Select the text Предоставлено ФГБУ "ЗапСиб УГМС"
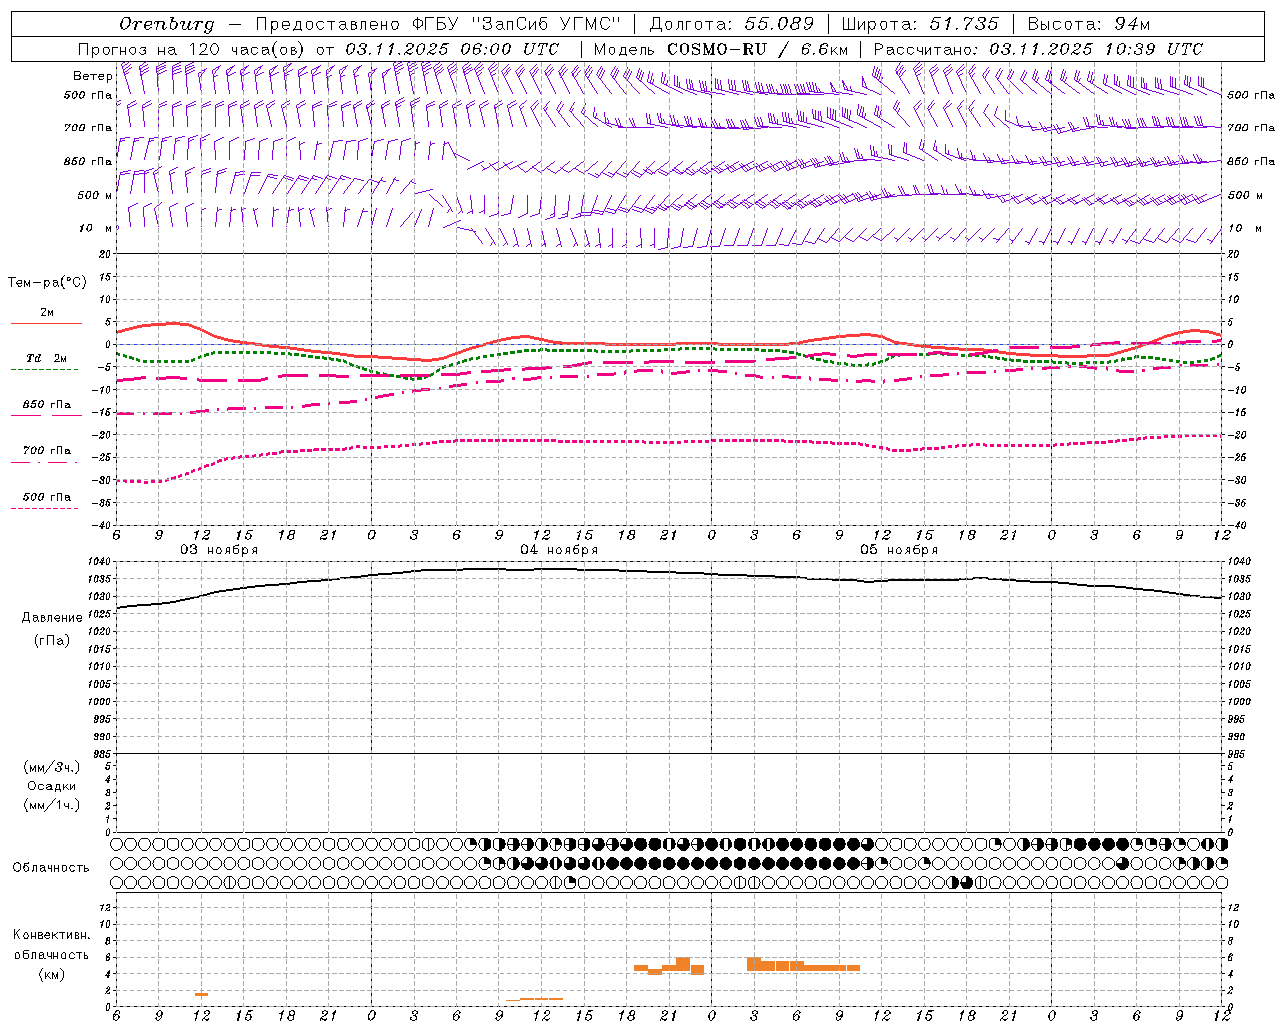Image resolution: width=1280 pixels, height=1024 pixels. click(x=438, y=24)
